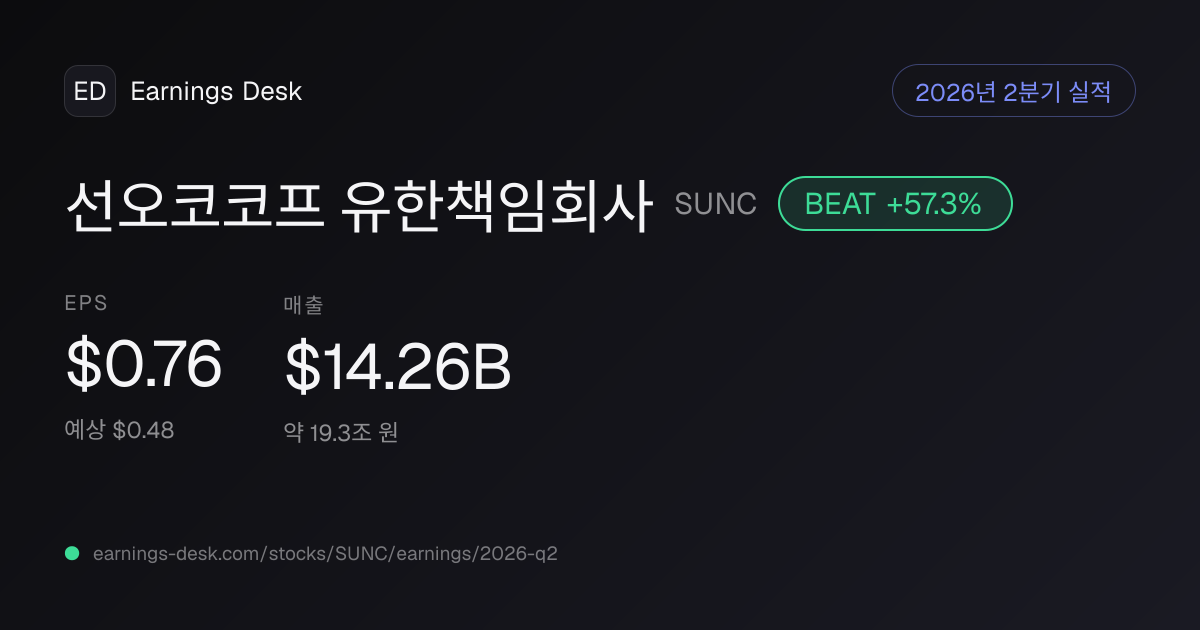Click the 약 19.3조 원 conversion text
Image resolution: width=1200 pixels, height=630 pixels.
(x=341, y=432)
